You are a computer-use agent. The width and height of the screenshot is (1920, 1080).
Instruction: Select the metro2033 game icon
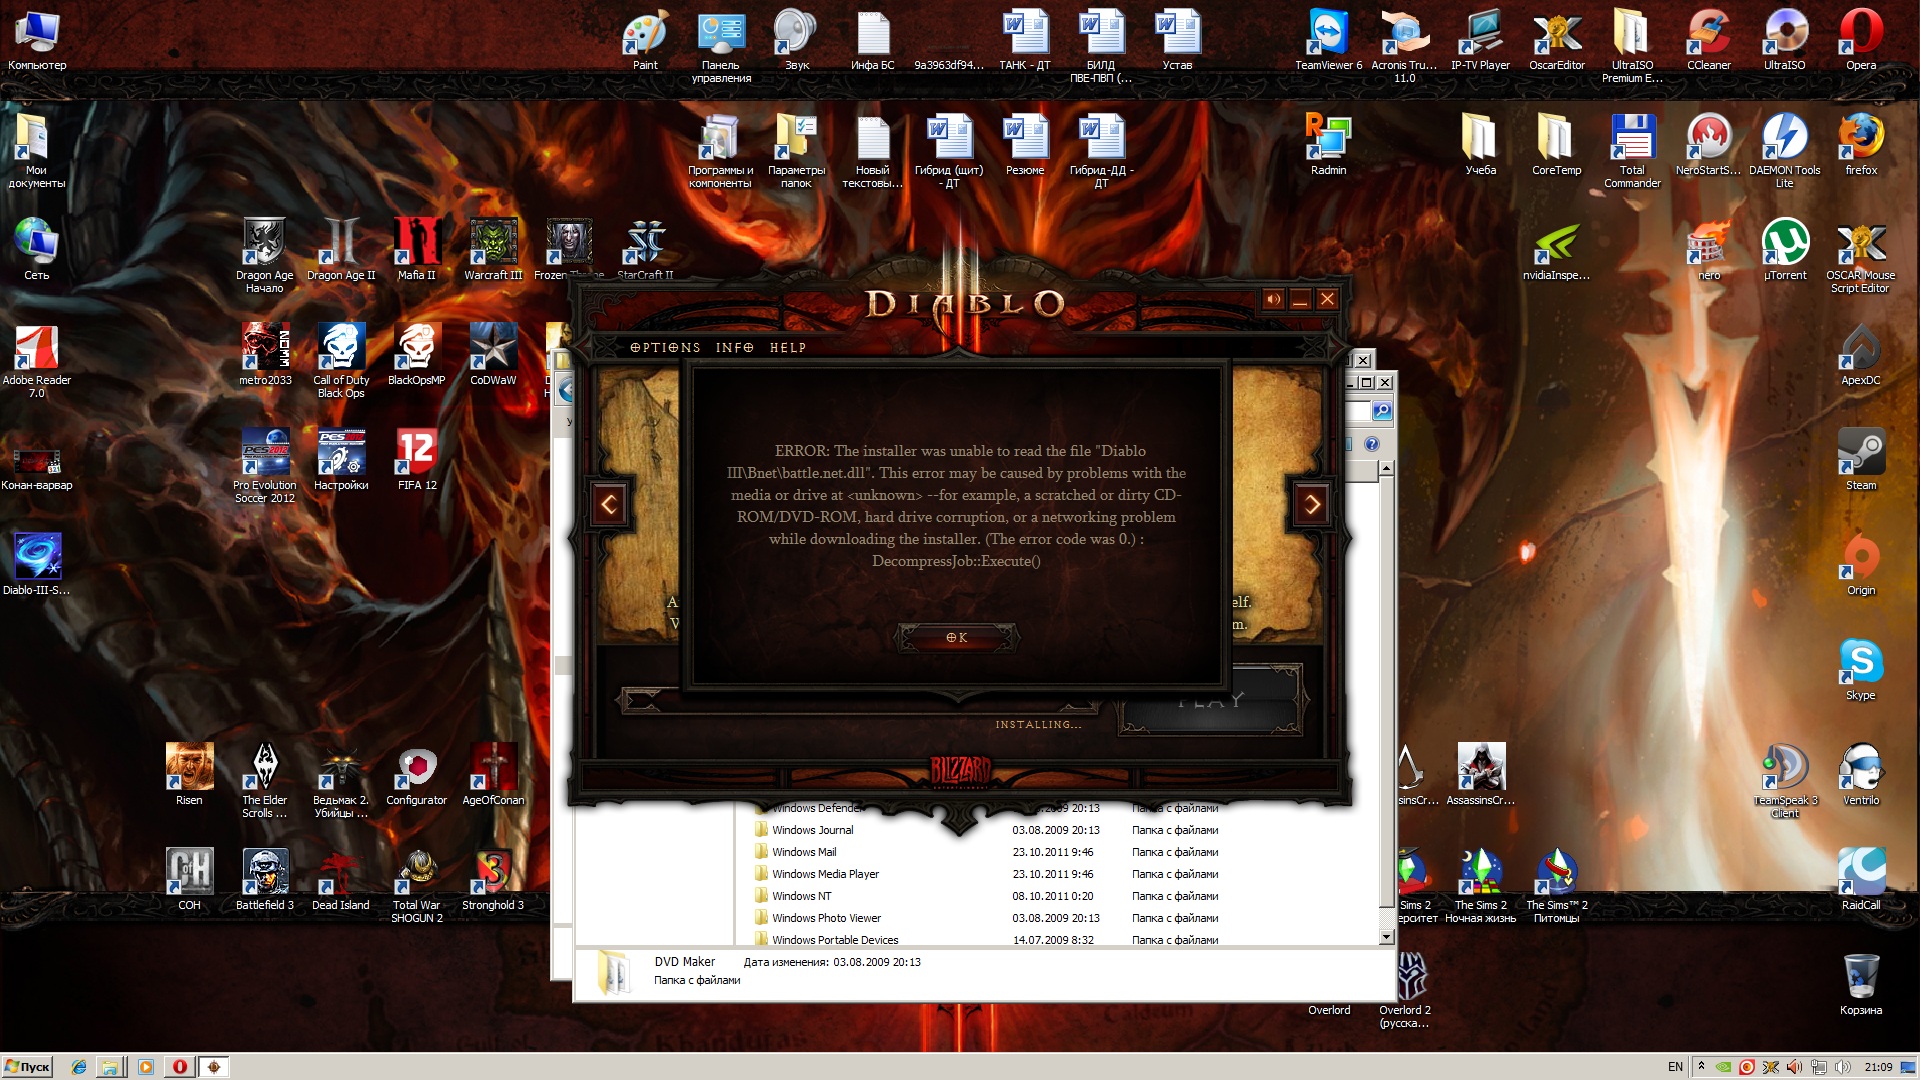coord(265,355)
